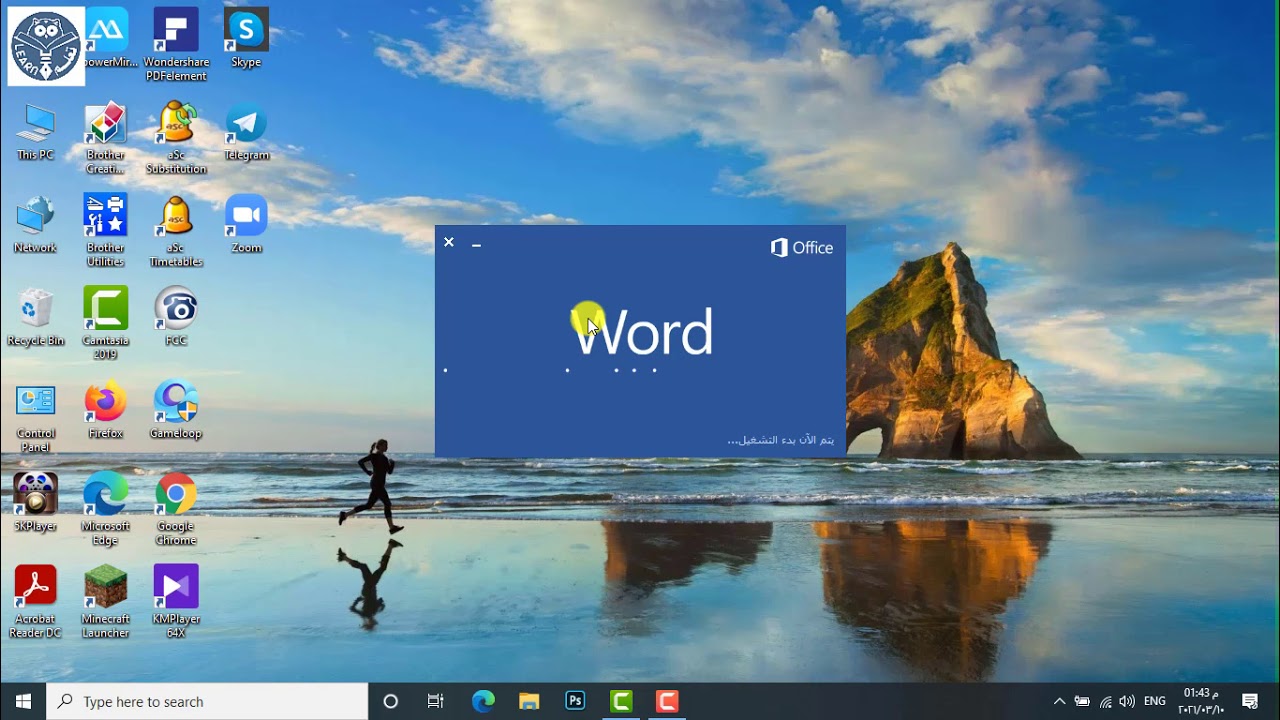Open the clock and calendar flyout
The width and height of the screenshot is (1280, 720).
coord(1201,701)
